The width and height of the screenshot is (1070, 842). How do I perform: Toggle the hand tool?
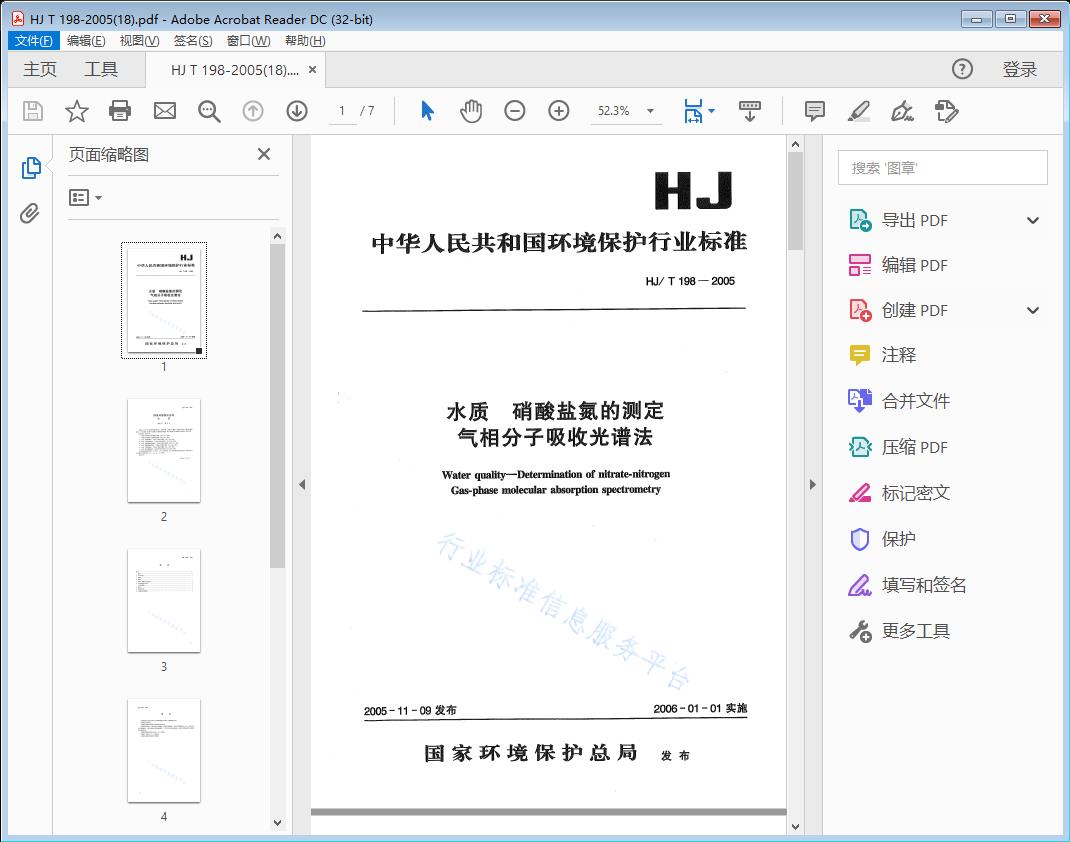pos(470,111)
